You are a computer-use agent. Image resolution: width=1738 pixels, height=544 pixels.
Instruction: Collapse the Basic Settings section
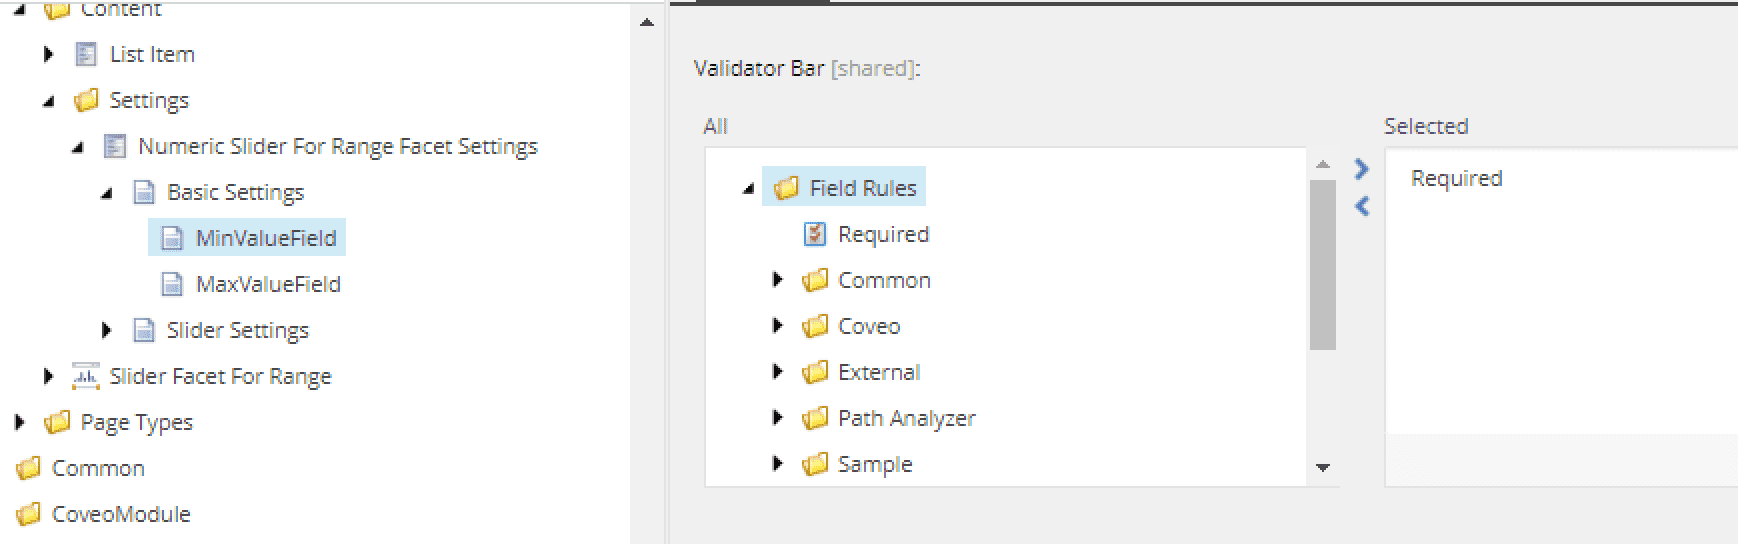pyautogui.click(x=107, y=193)
